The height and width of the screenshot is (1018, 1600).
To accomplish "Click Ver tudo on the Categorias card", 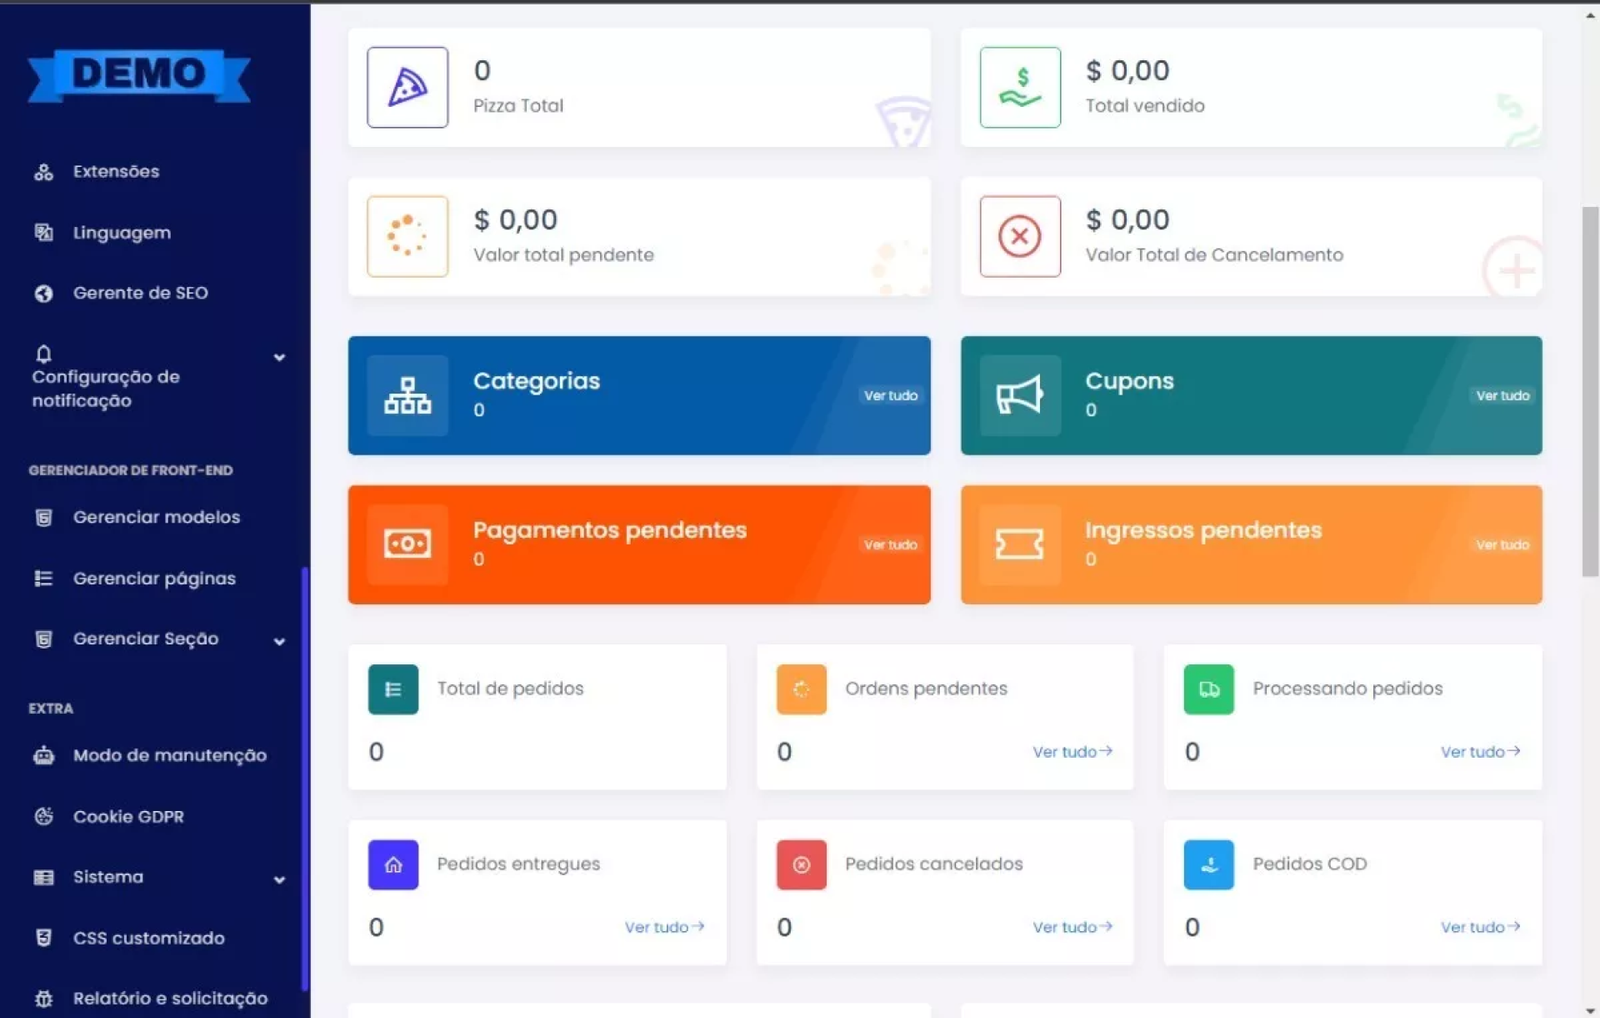I will pos(890,396).
